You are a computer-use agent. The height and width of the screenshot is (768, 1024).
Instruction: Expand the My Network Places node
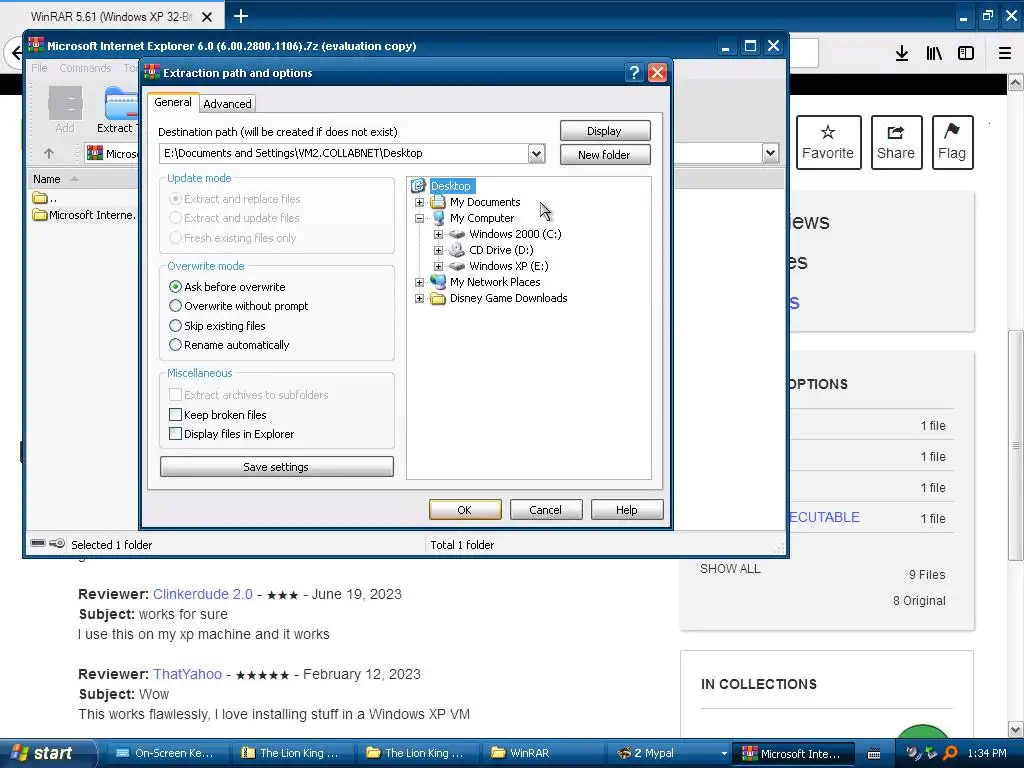tap(419, 282)
